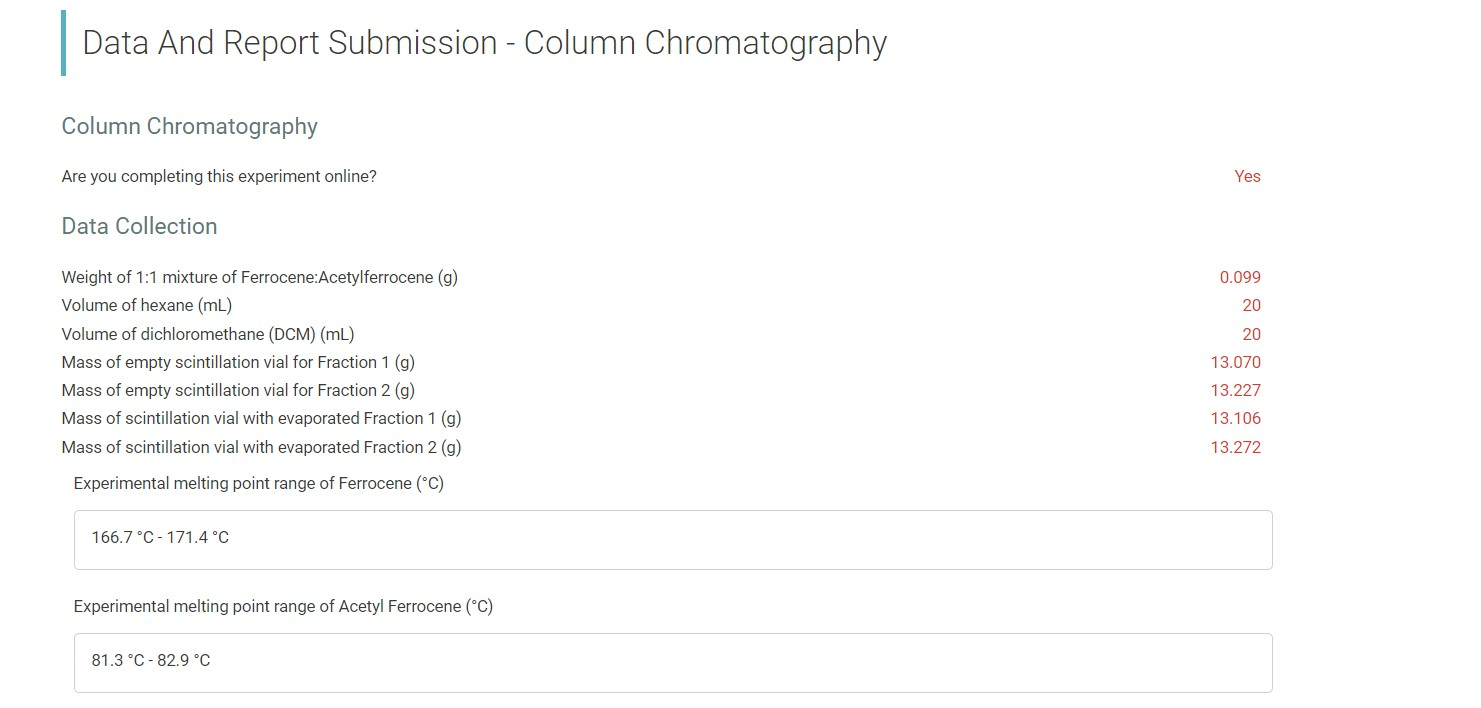Viewport: 1481px width, 708px height.
Task: Click inside the Ferrocene melting point field
Action: [x=670, y=539]
